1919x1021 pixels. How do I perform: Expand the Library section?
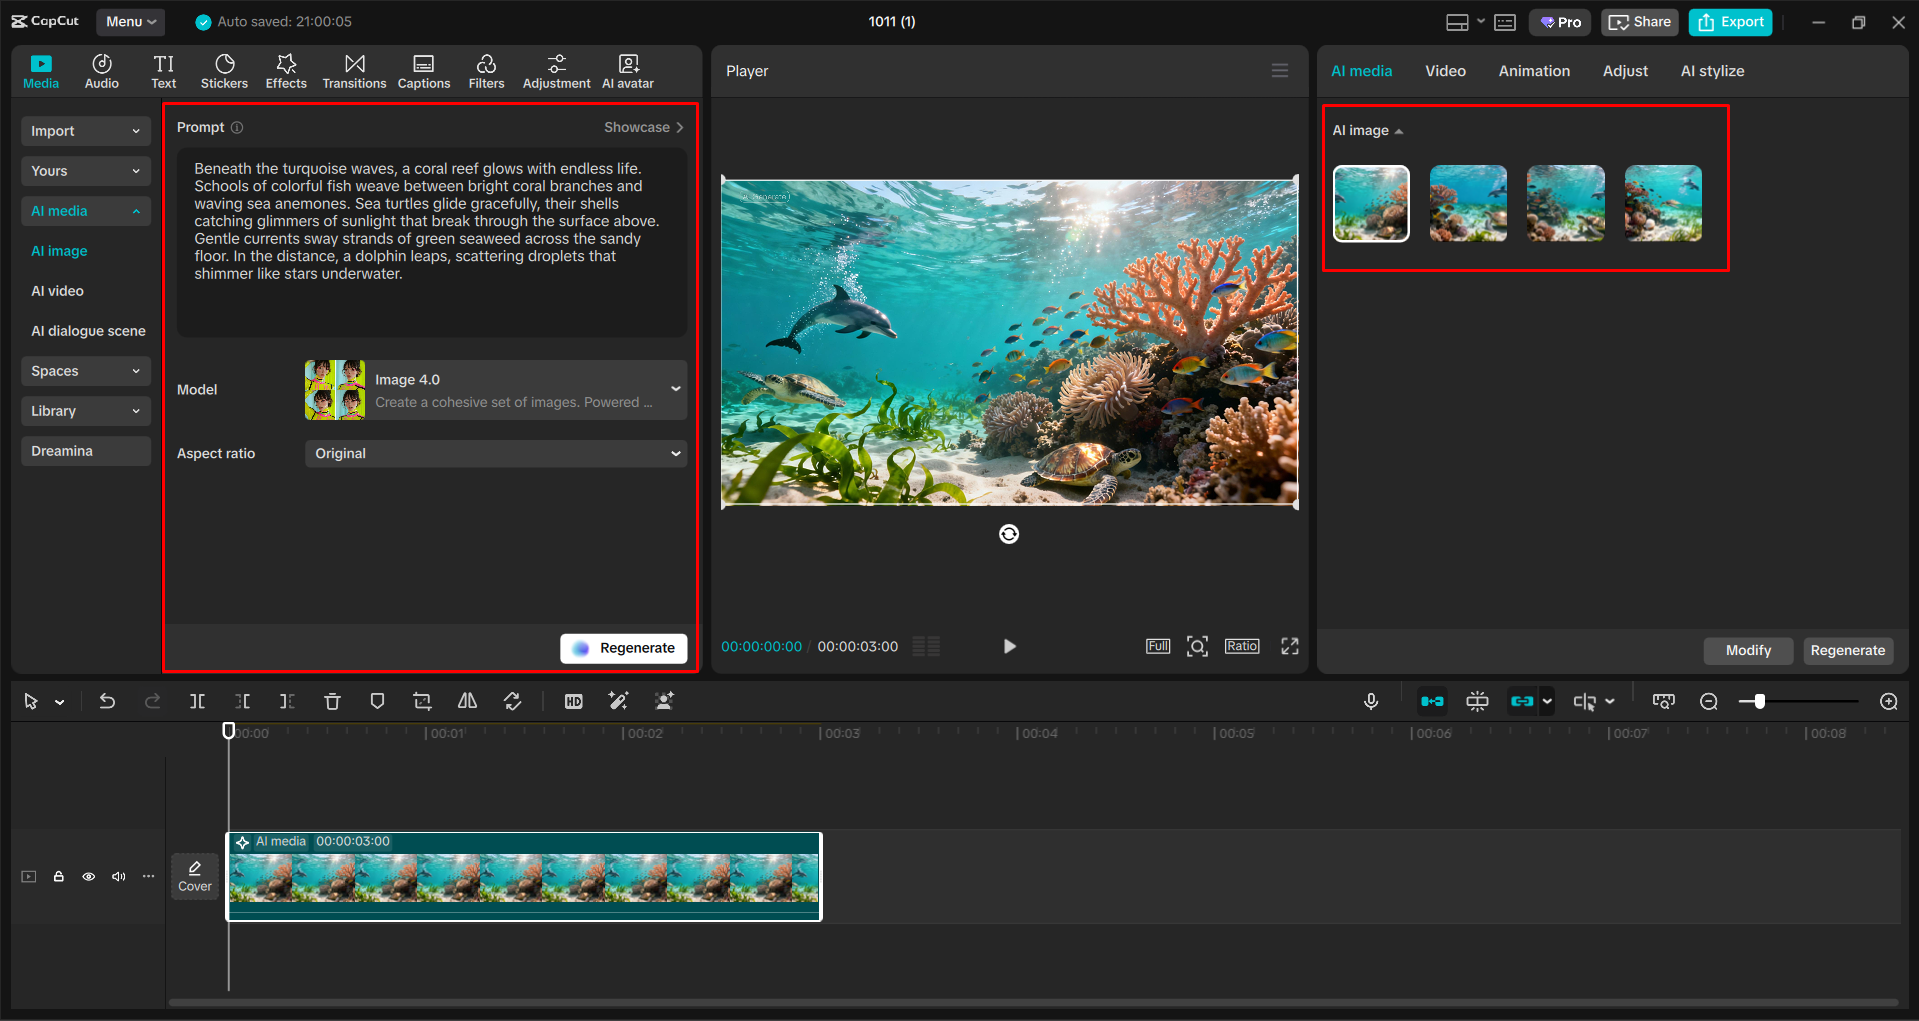pyautogui.click(x=86, y=411)
